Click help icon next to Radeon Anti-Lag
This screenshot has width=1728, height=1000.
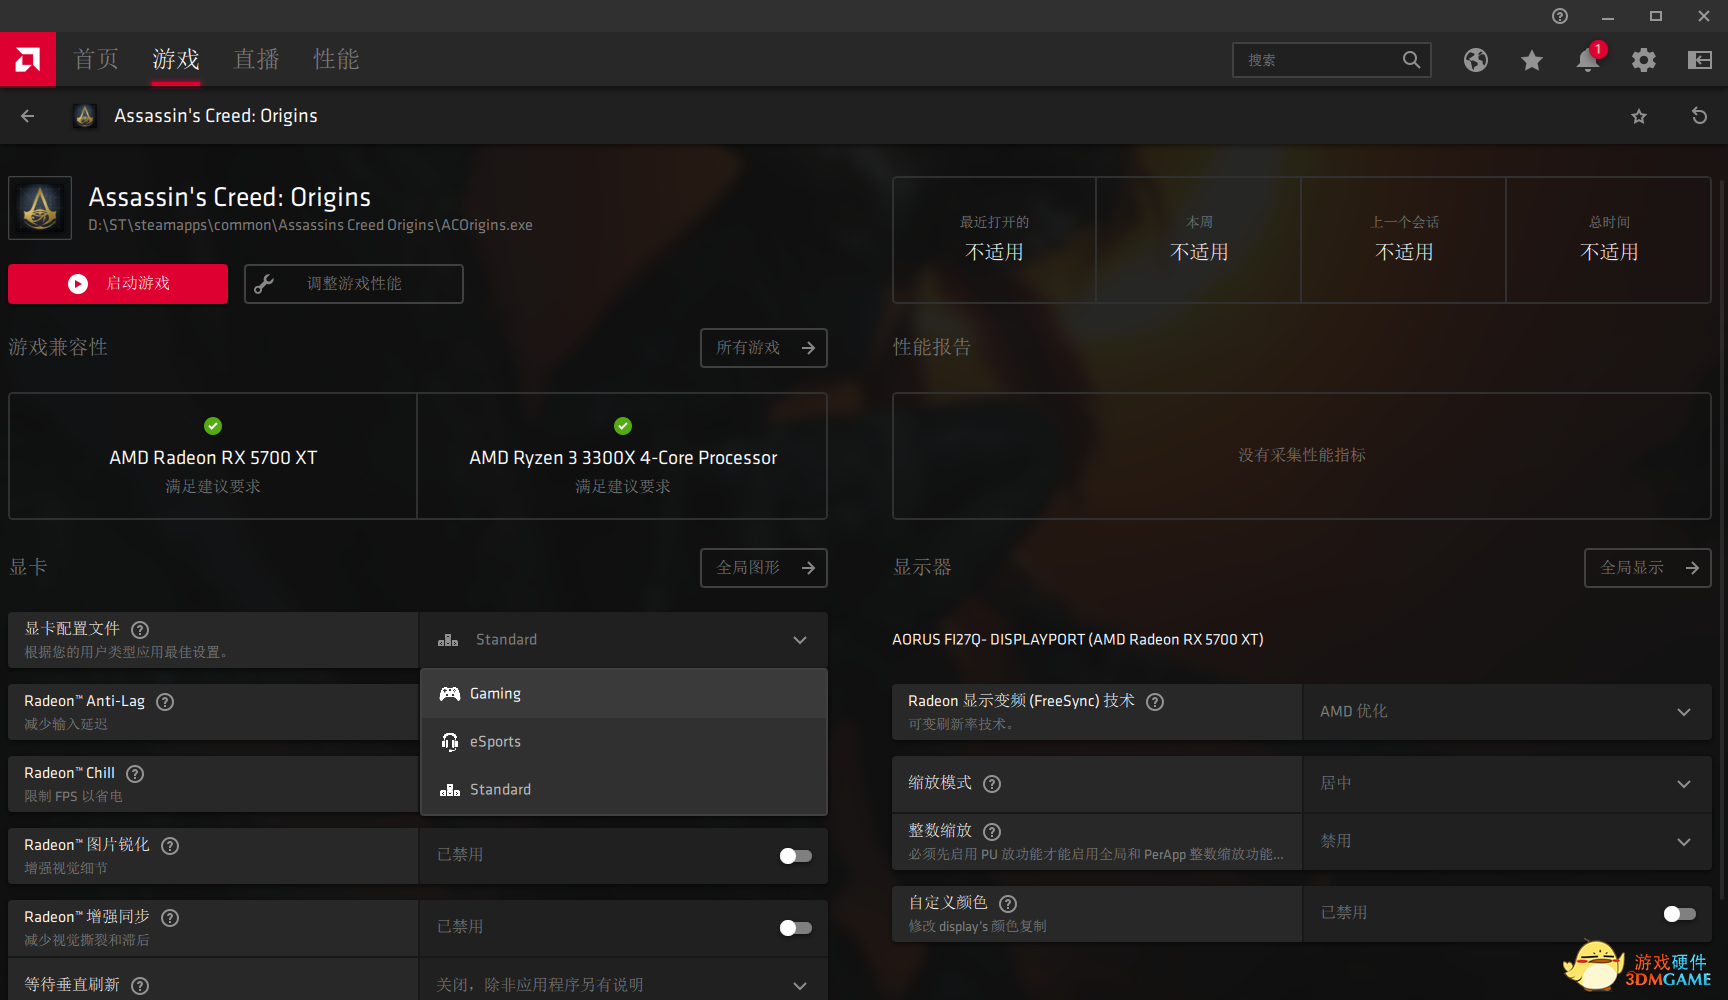coord(165,702)
